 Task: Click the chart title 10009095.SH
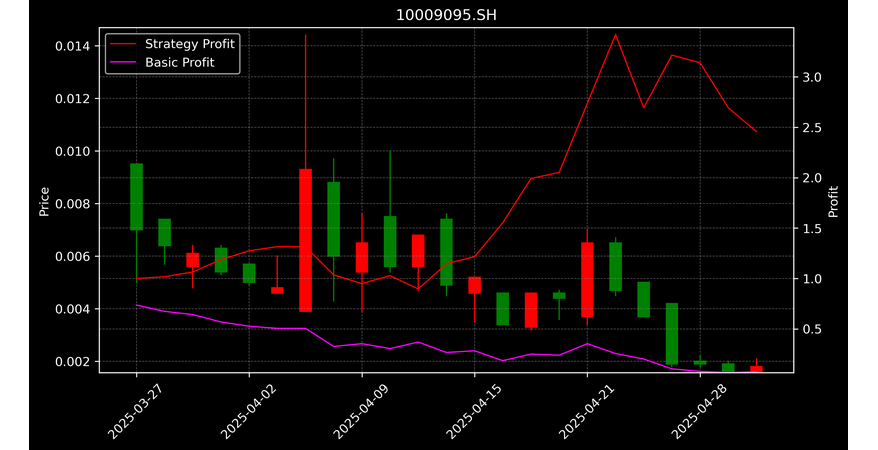446,15
